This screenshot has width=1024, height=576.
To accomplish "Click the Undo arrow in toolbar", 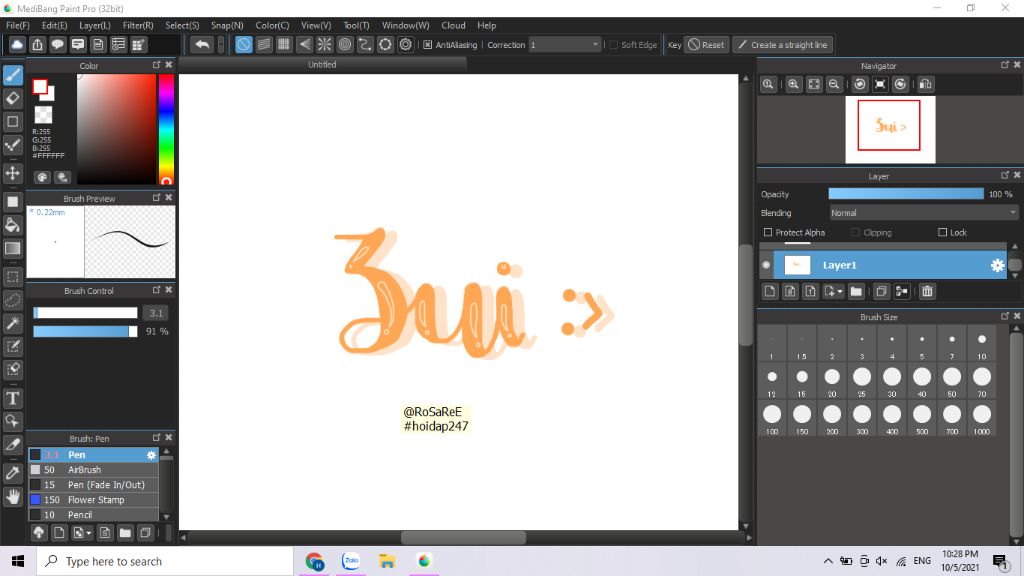I will pyautogui.click(x=202, y=44).
